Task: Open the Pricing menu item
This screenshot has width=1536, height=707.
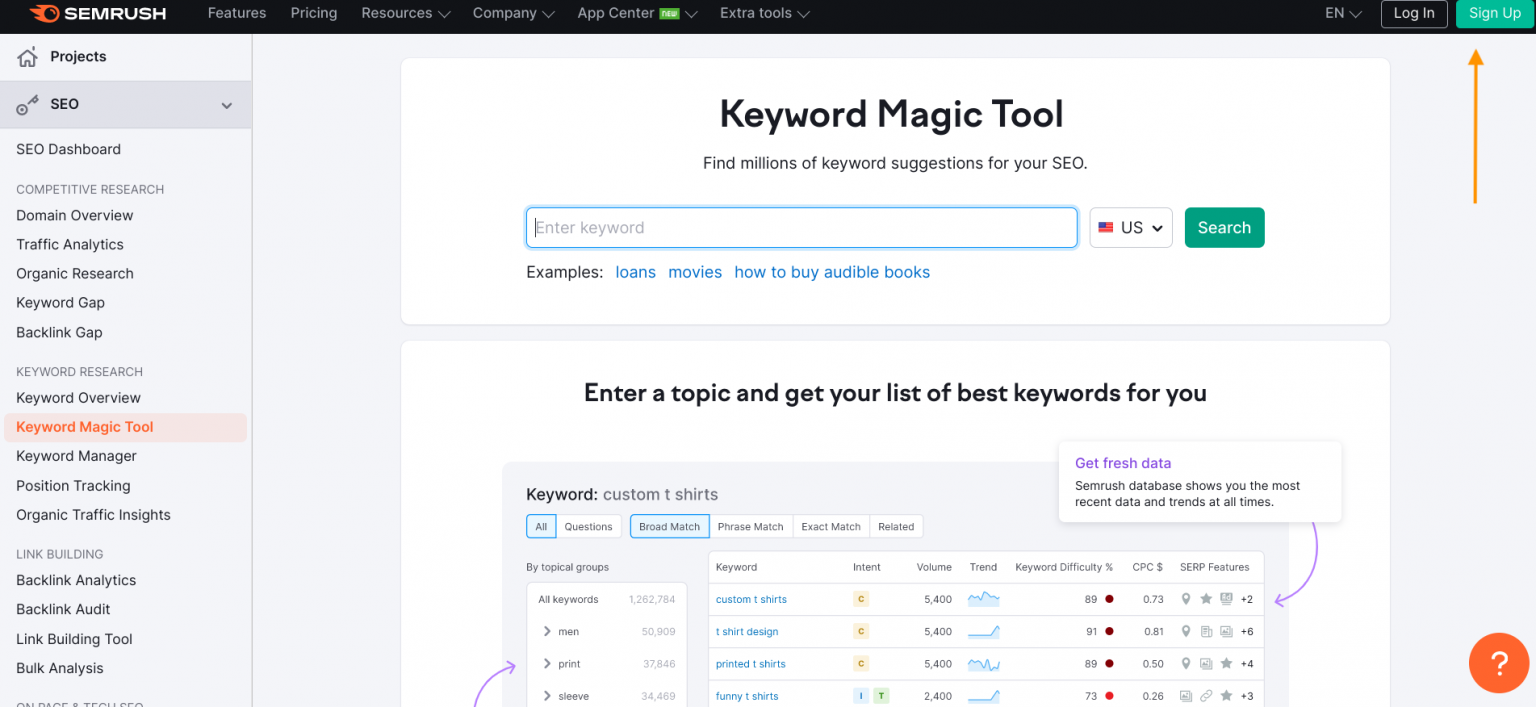Action: (313, 13)
